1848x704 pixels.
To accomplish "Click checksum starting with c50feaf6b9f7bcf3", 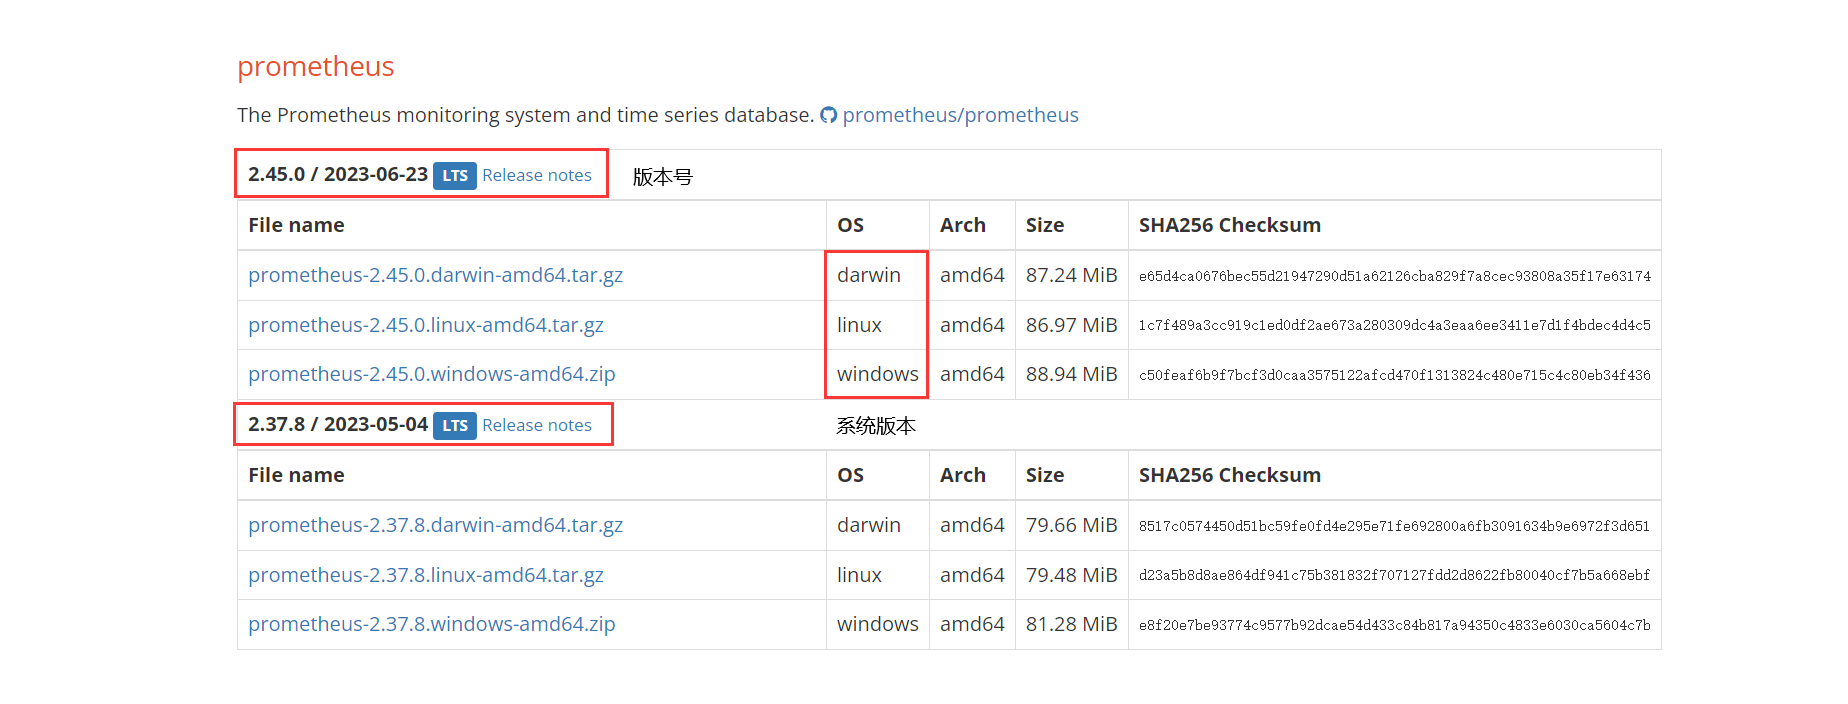I will (1395, 375).
